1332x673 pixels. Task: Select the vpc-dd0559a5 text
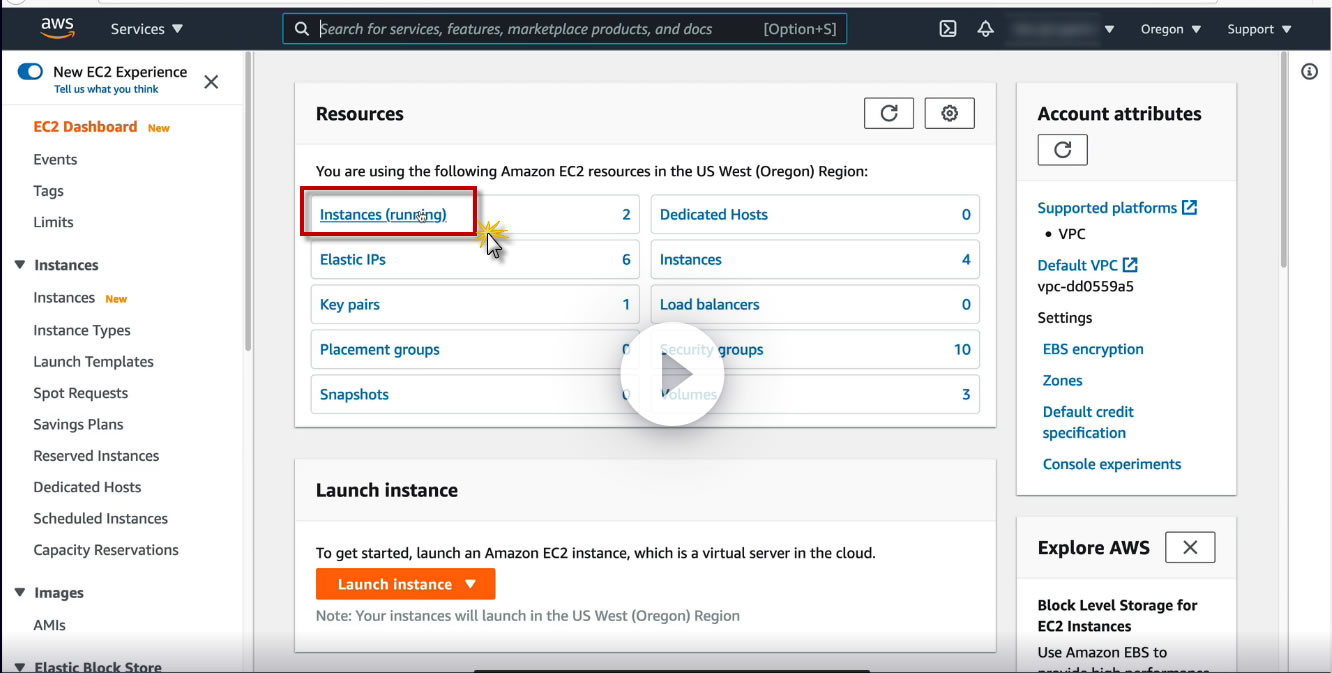pos(1086,286)
